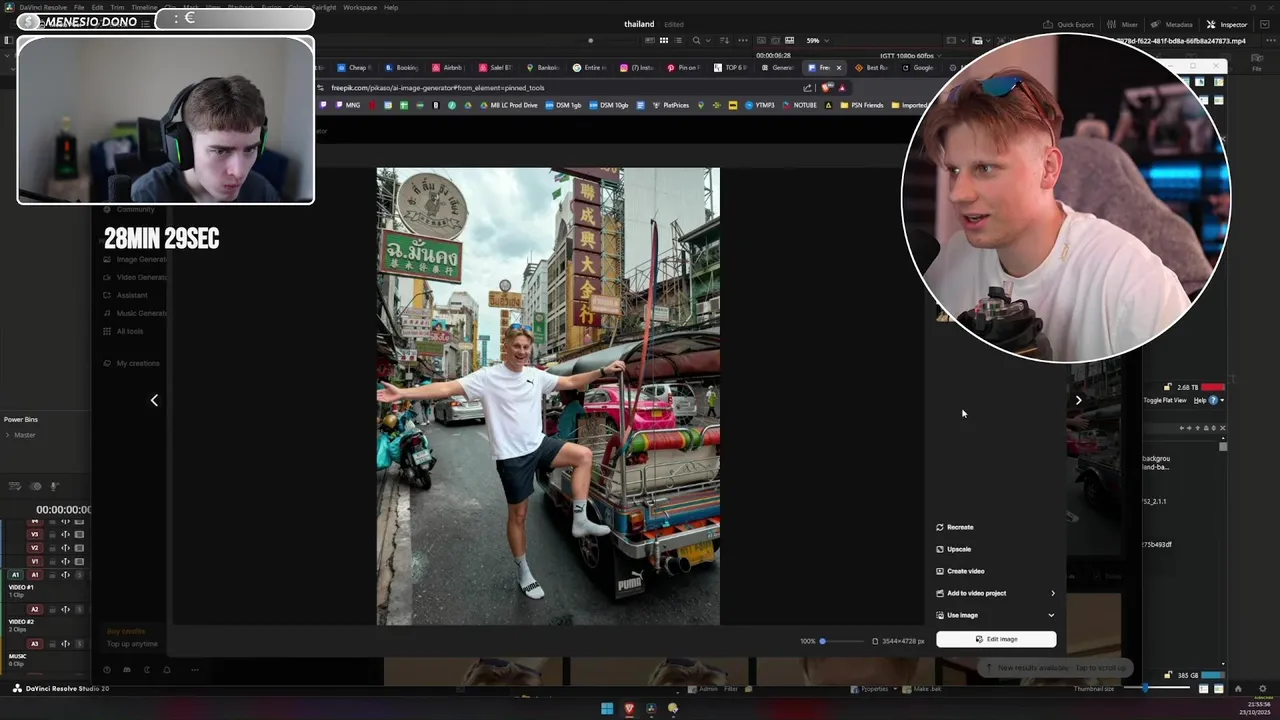This screenshot has height=720, width=1280.
Task: Solo the A2 audio track
Action: tap(79, 610)
